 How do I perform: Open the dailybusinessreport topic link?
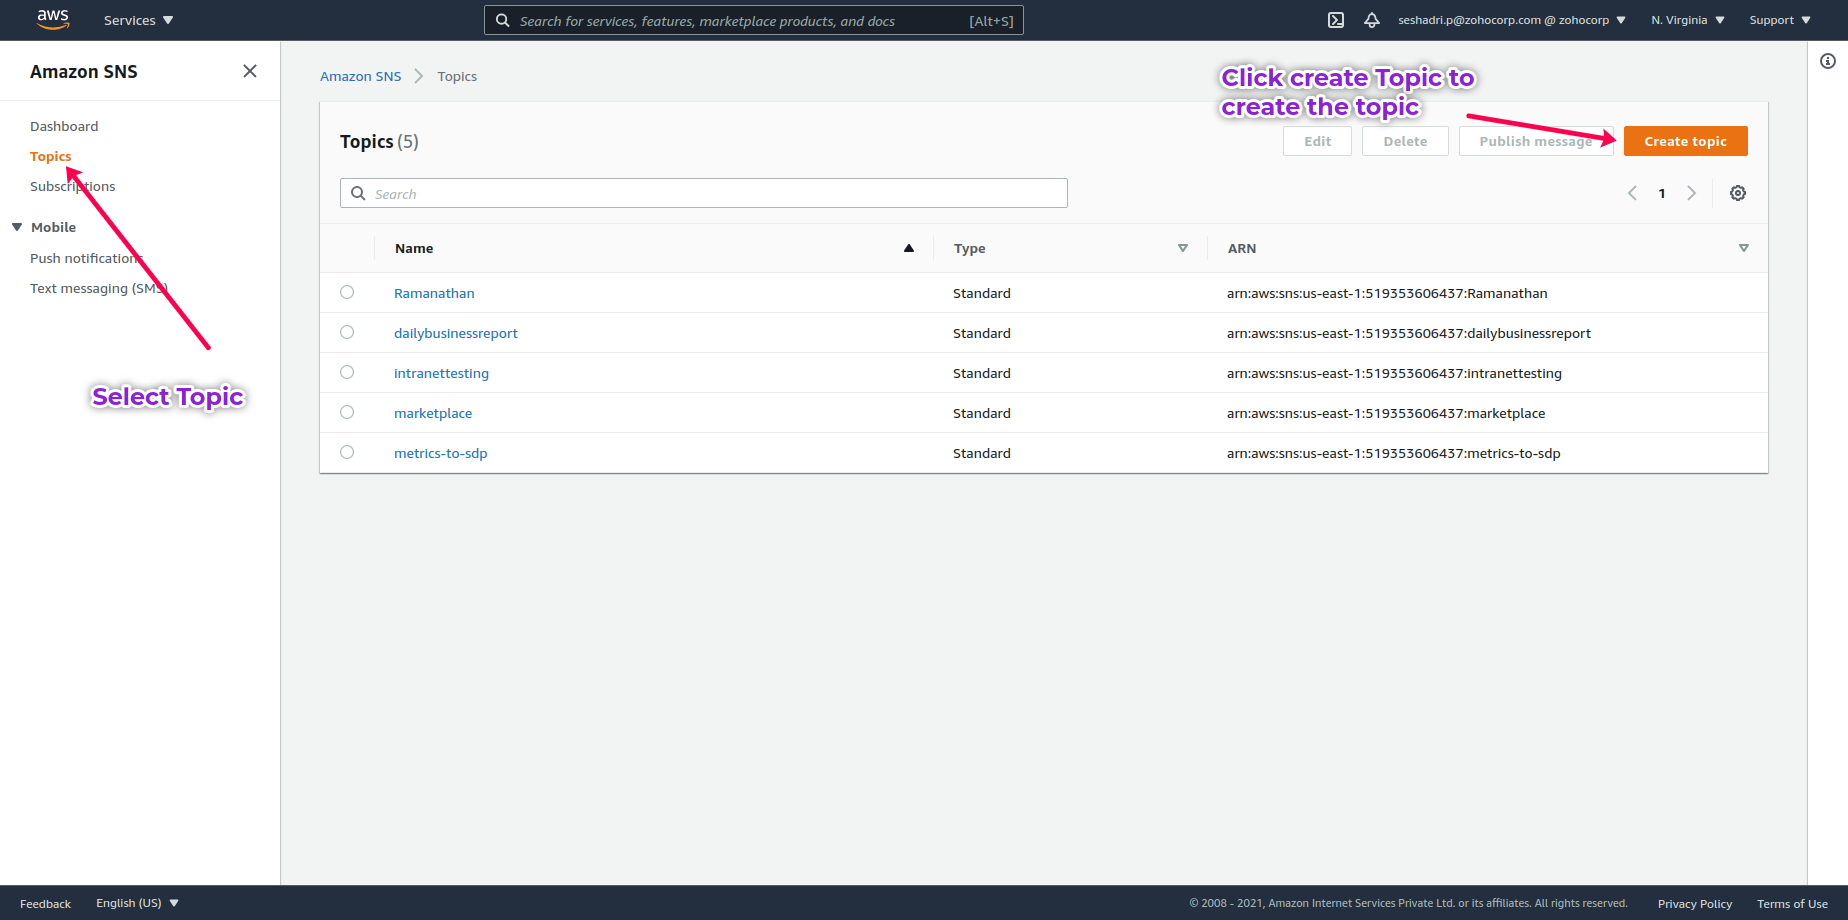click(x=456, y=333)
